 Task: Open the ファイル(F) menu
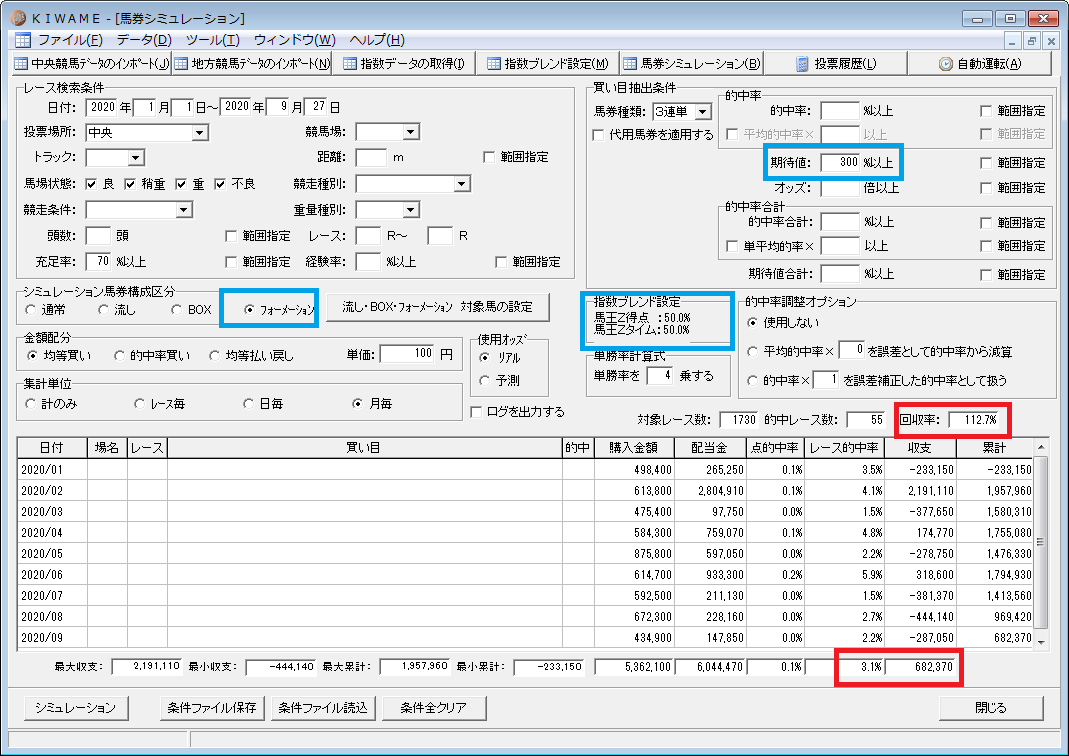point(70,40)
